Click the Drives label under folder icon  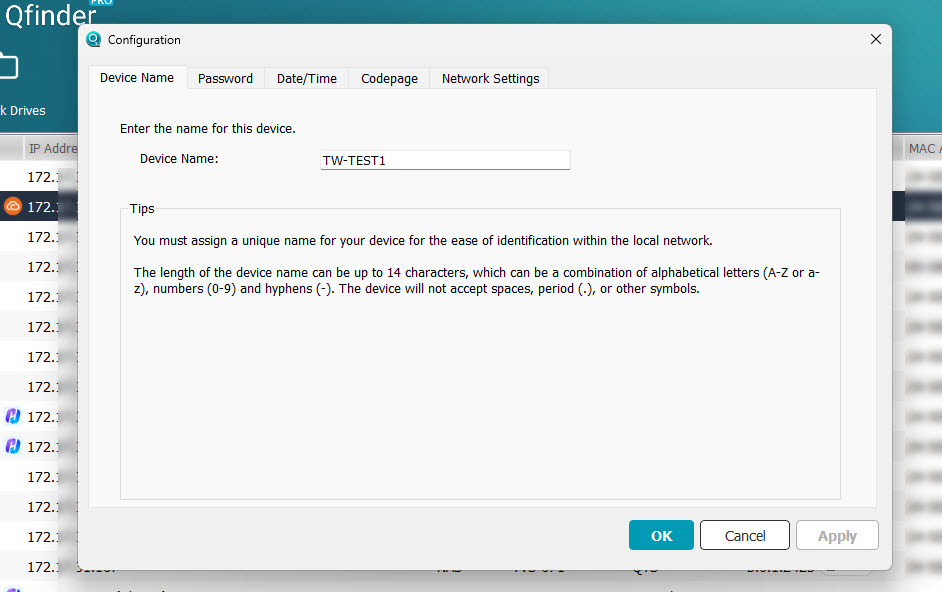coord(24,111)
